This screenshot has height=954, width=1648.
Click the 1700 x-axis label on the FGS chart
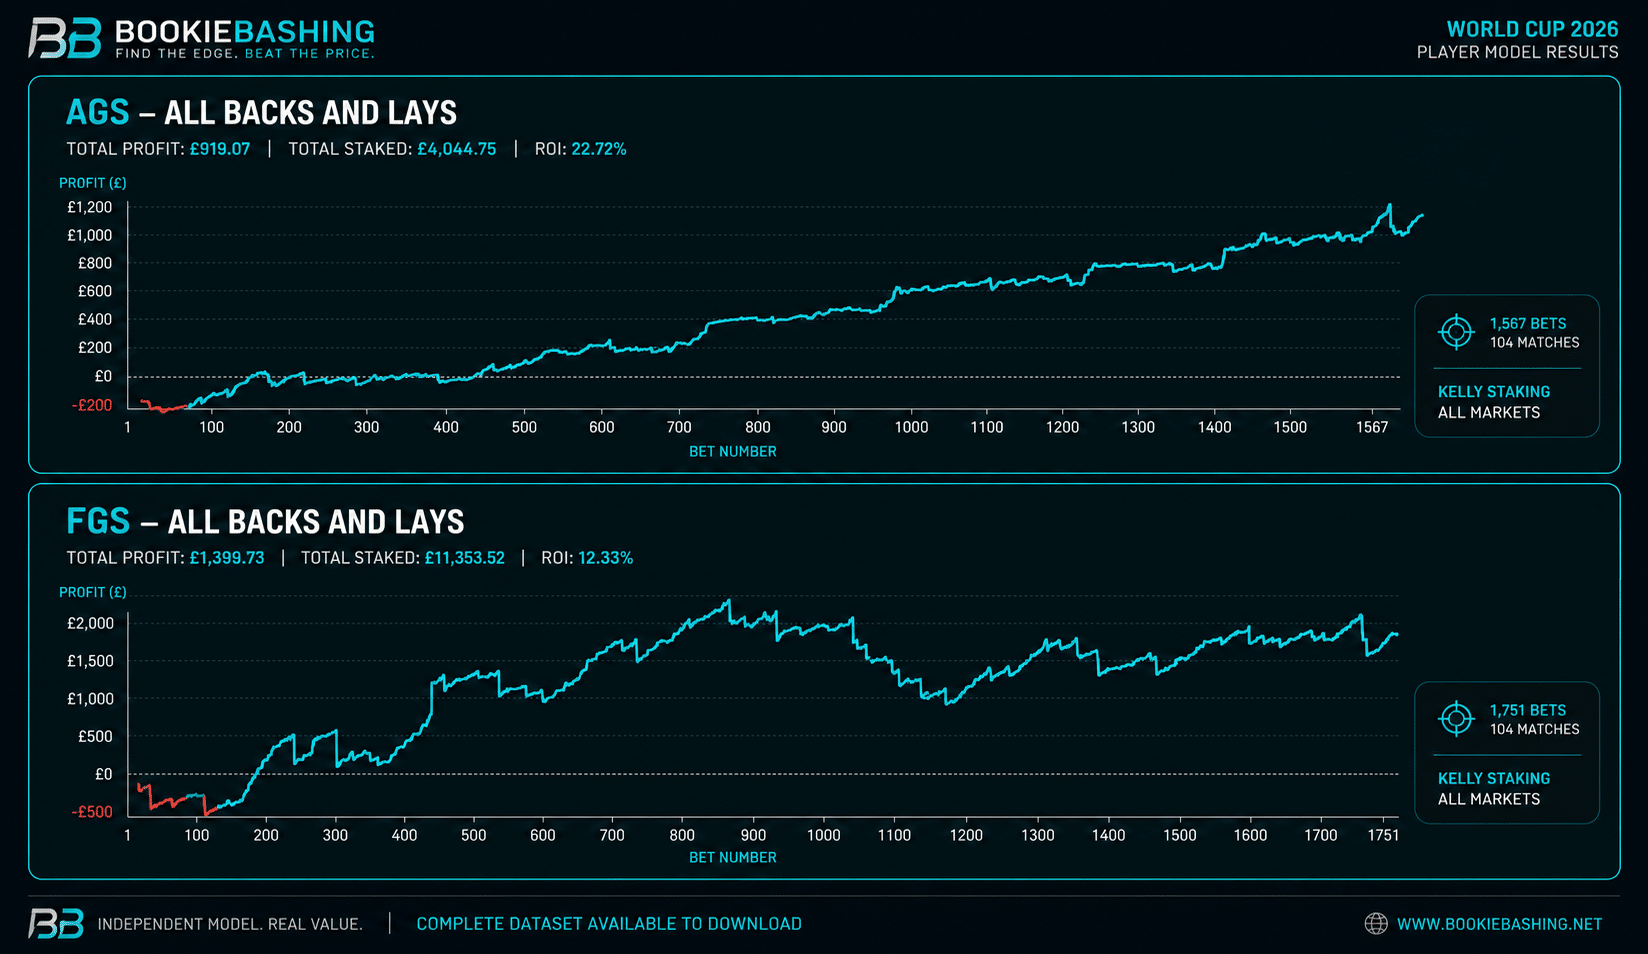tap(1321, 836)
